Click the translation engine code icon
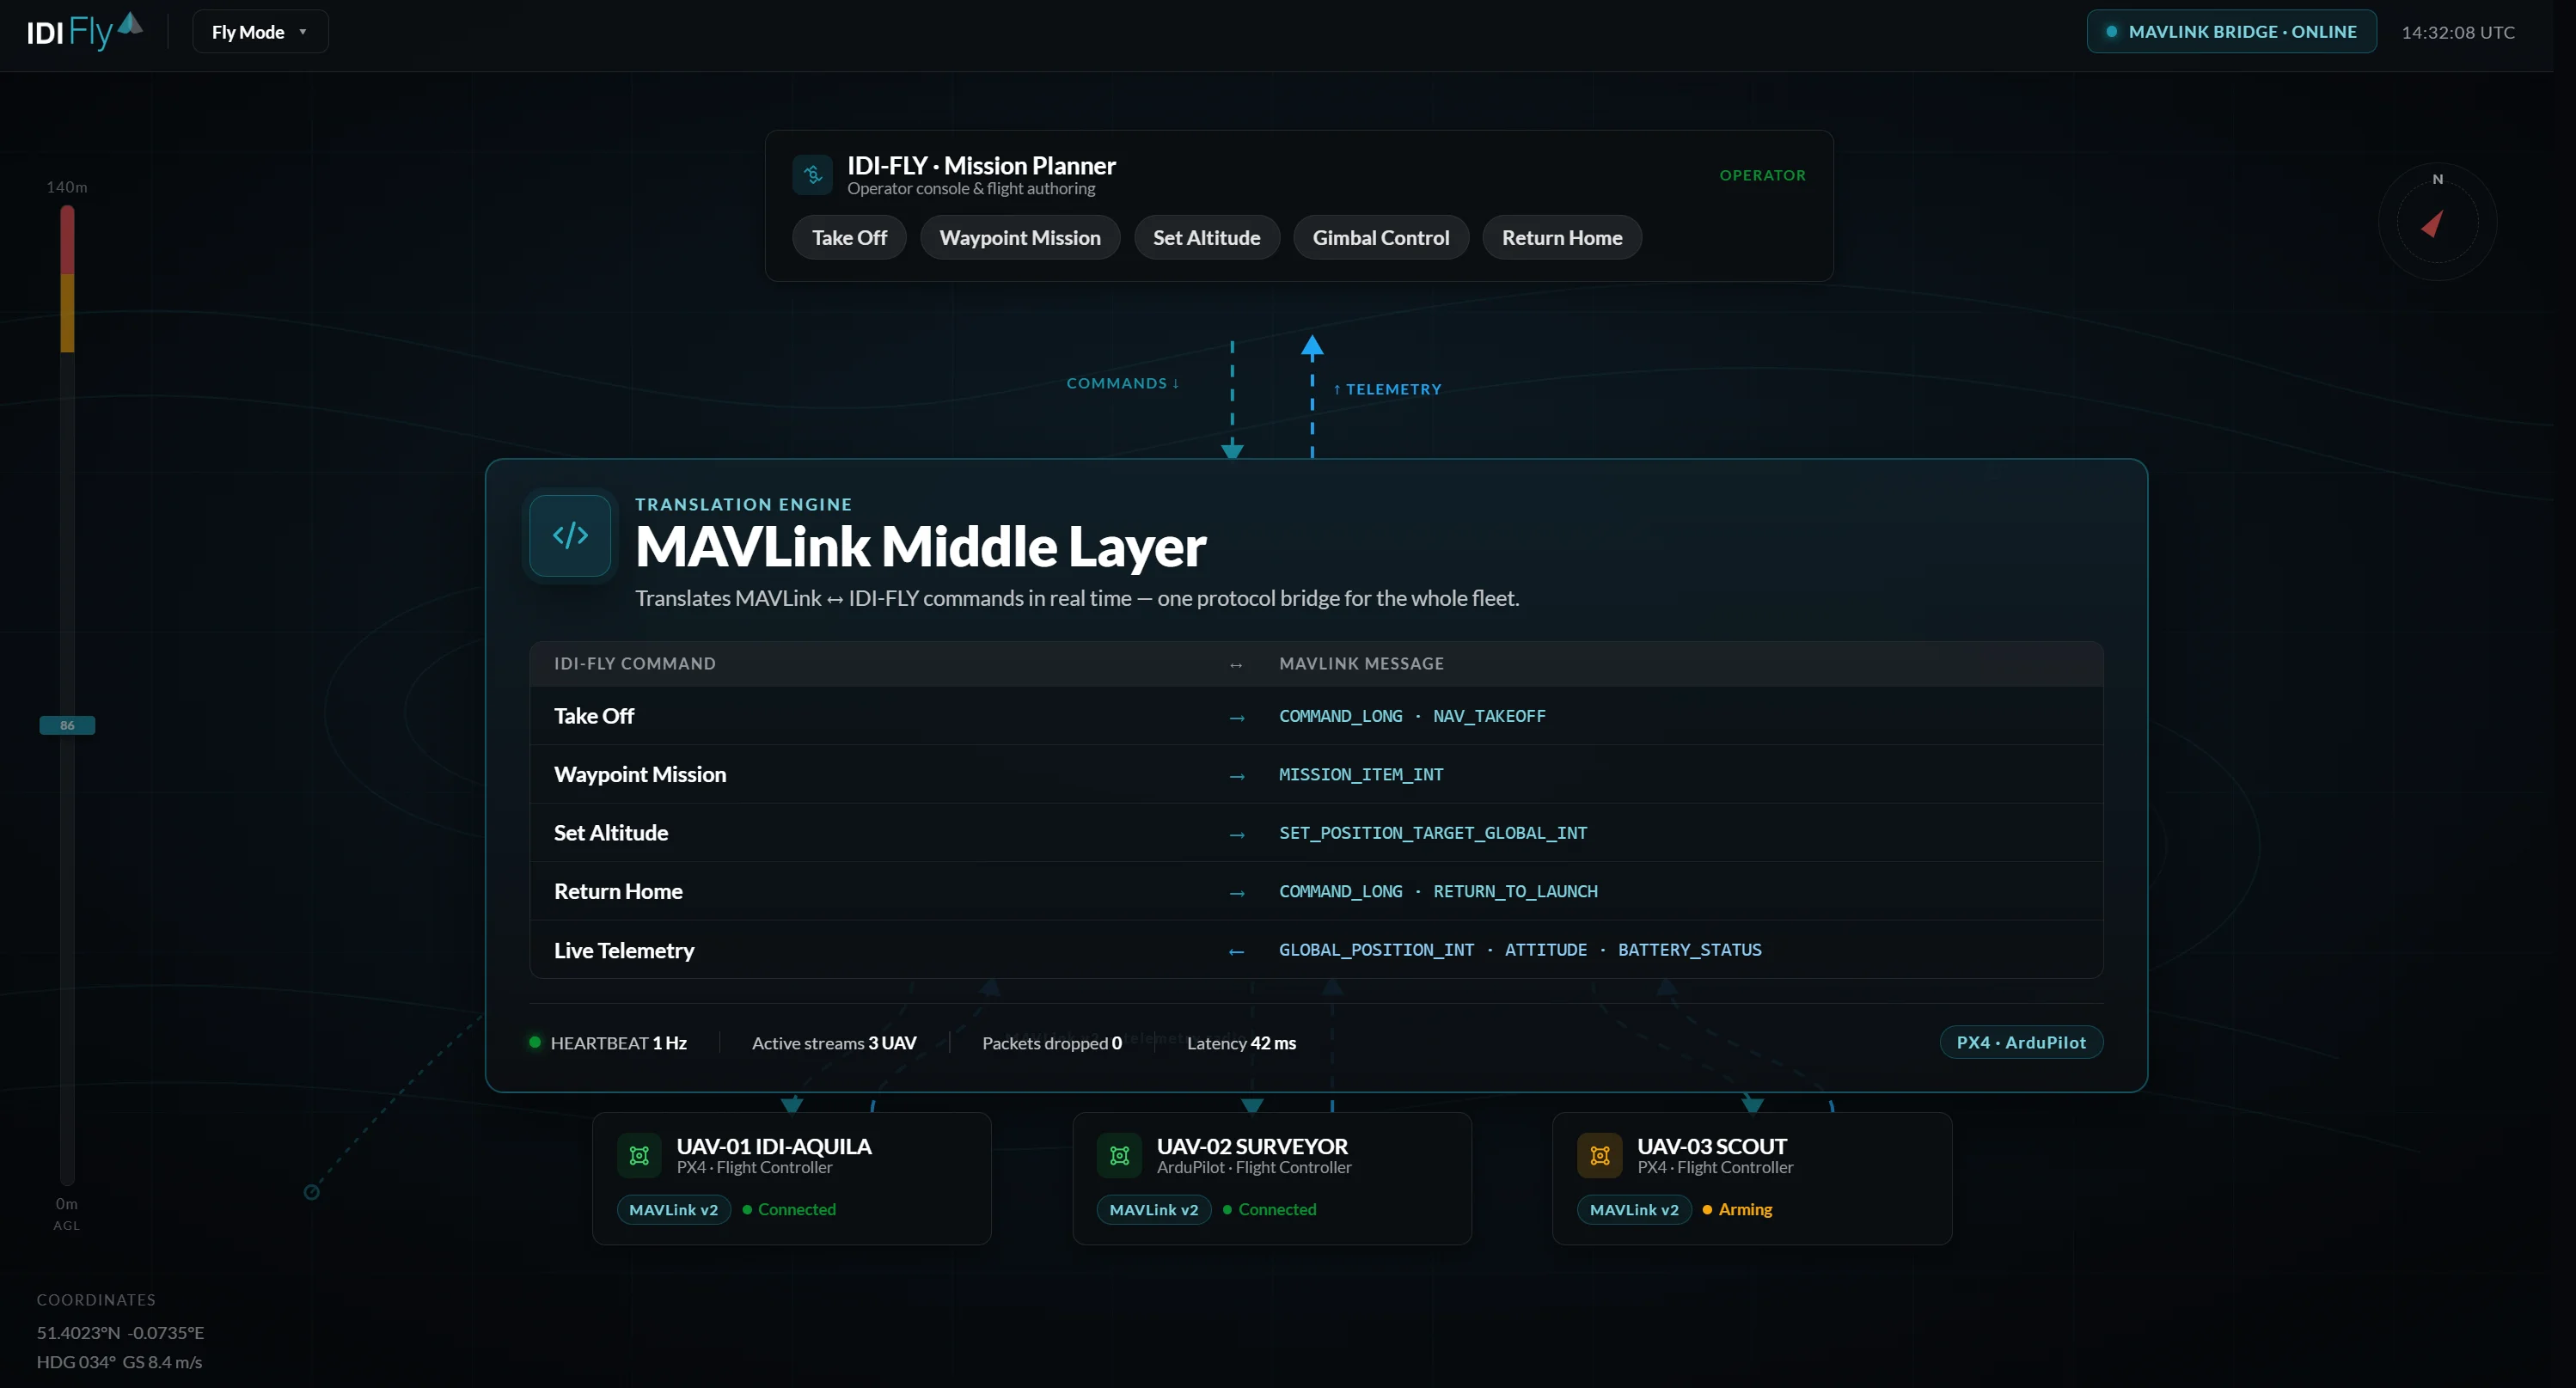Image resolution: width=2576 pixels, height=1388 pixels. 570,535
